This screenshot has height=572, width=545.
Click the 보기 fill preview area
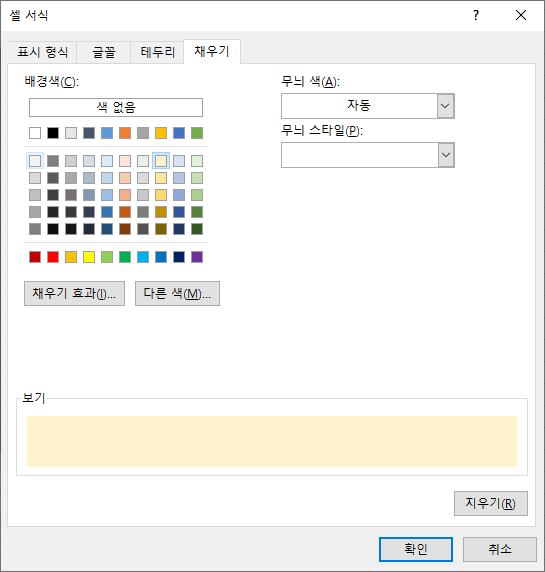(272, 441)
